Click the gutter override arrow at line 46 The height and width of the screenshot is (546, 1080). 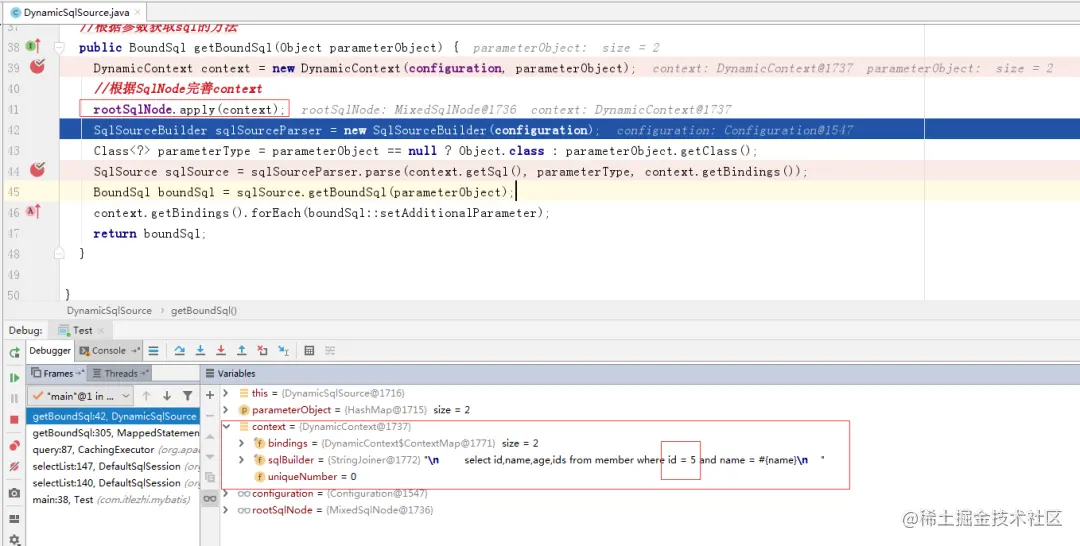(x=32, y=212)
